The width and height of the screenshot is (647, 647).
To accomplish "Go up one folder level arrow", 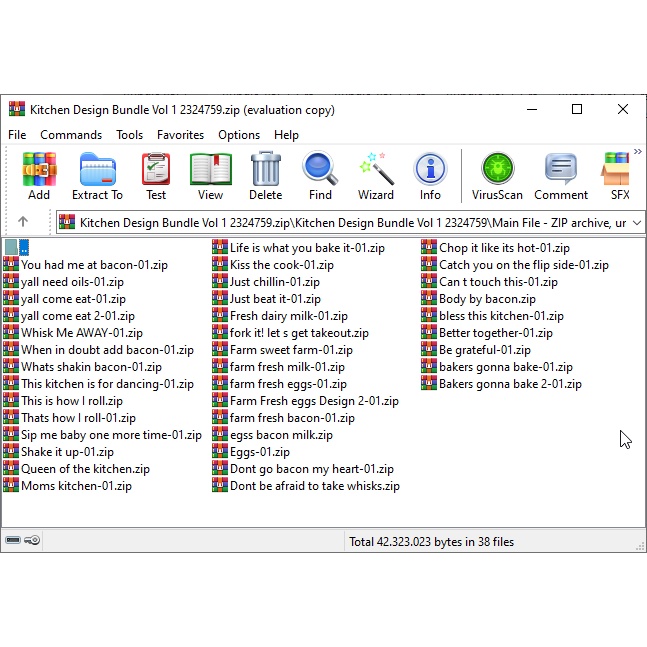I will pyautogui.click(x=23, y=222).
